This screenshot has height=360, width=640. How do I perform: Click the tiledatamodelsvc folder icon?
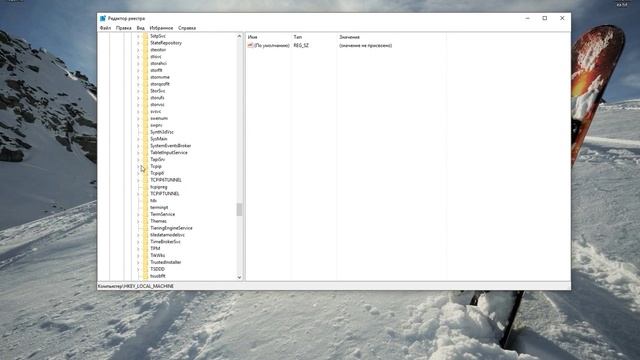(146, 235)
